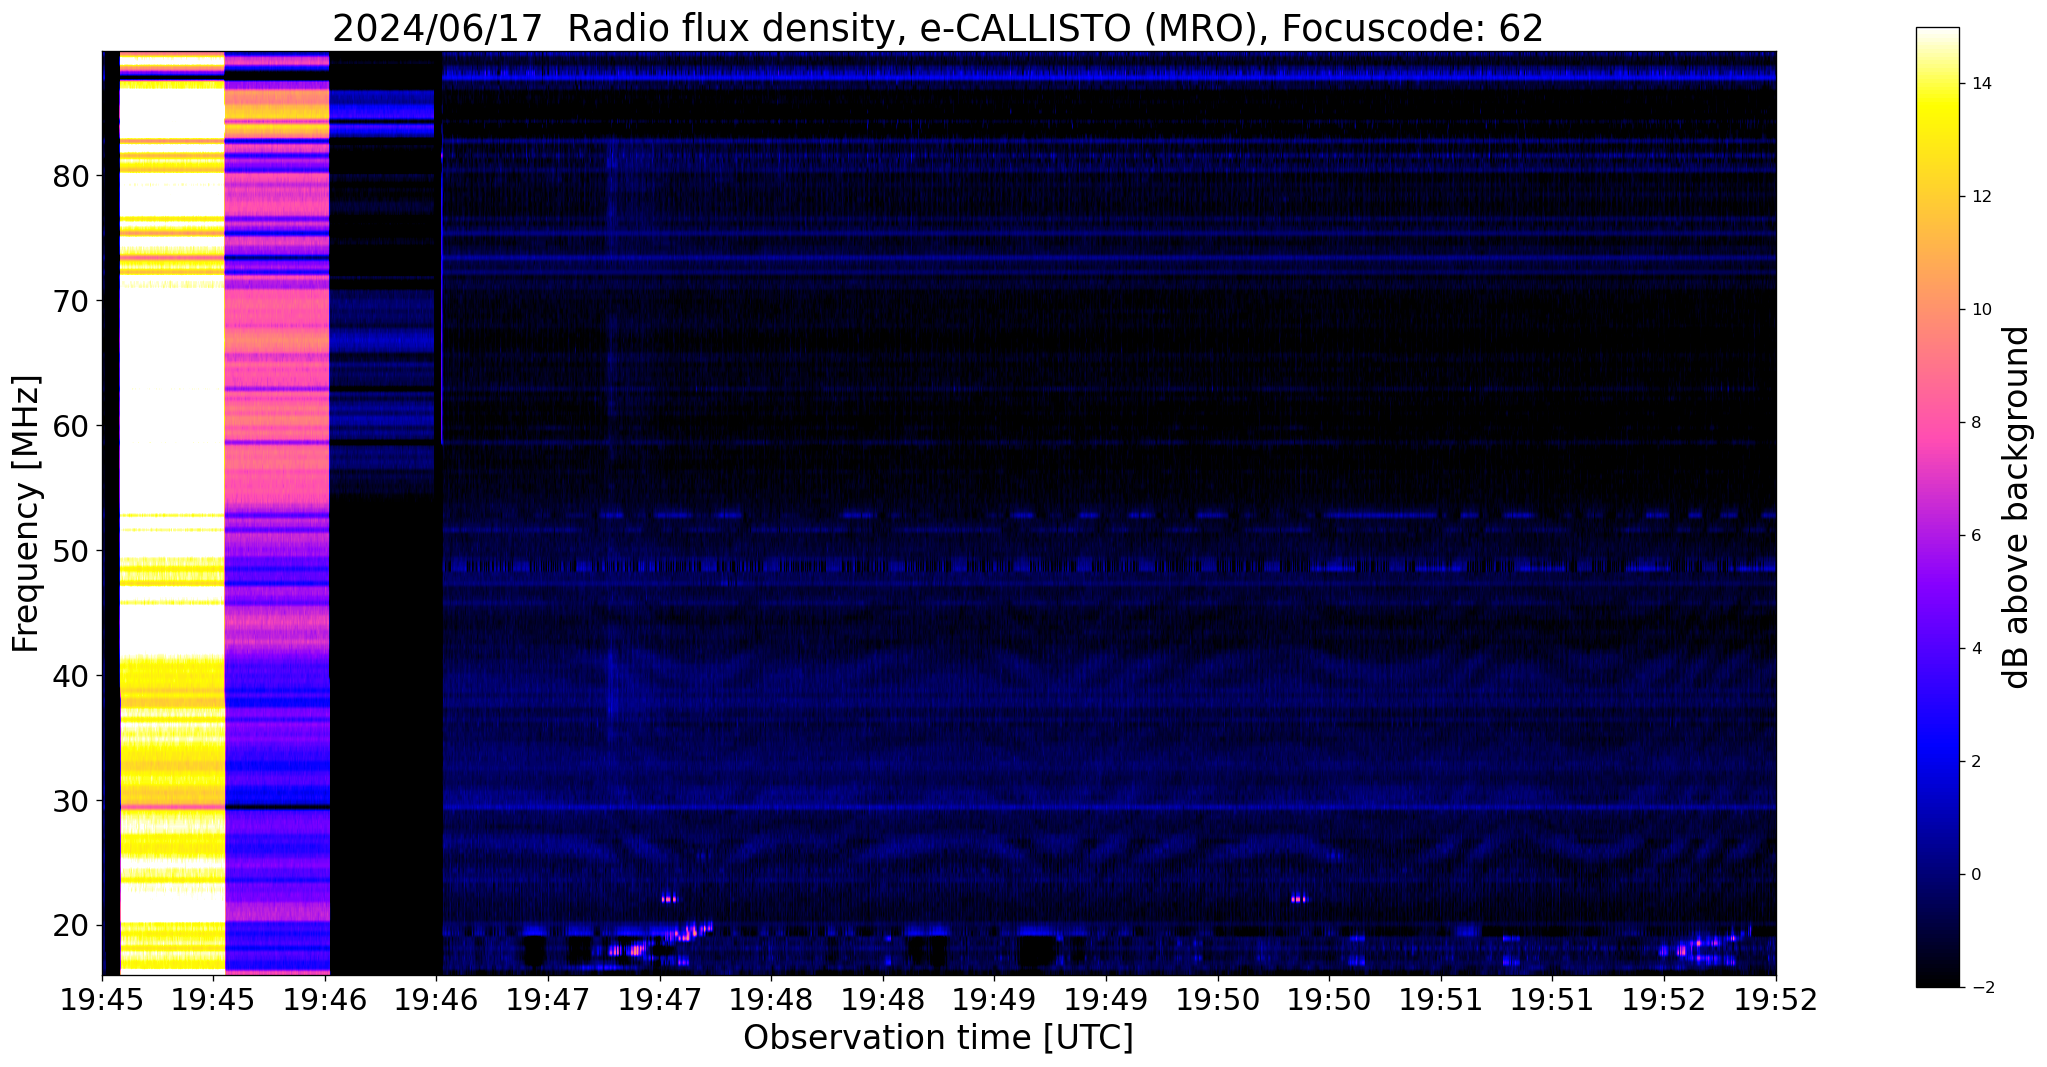Click the small burst spot near 22 MHz at 19:50
This screenshot has height=1067, width=2047.
[1298, 899]
